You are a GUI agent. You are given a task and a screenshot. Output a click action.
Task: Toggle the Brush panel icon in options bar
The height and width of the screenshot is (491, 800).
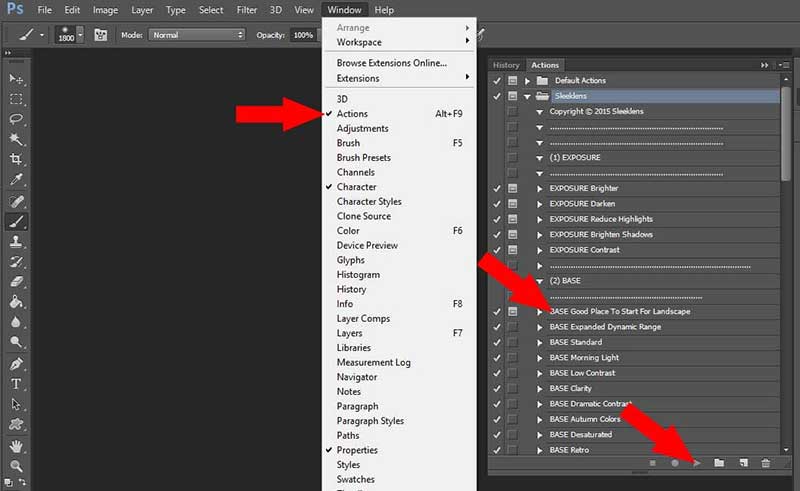101,35
